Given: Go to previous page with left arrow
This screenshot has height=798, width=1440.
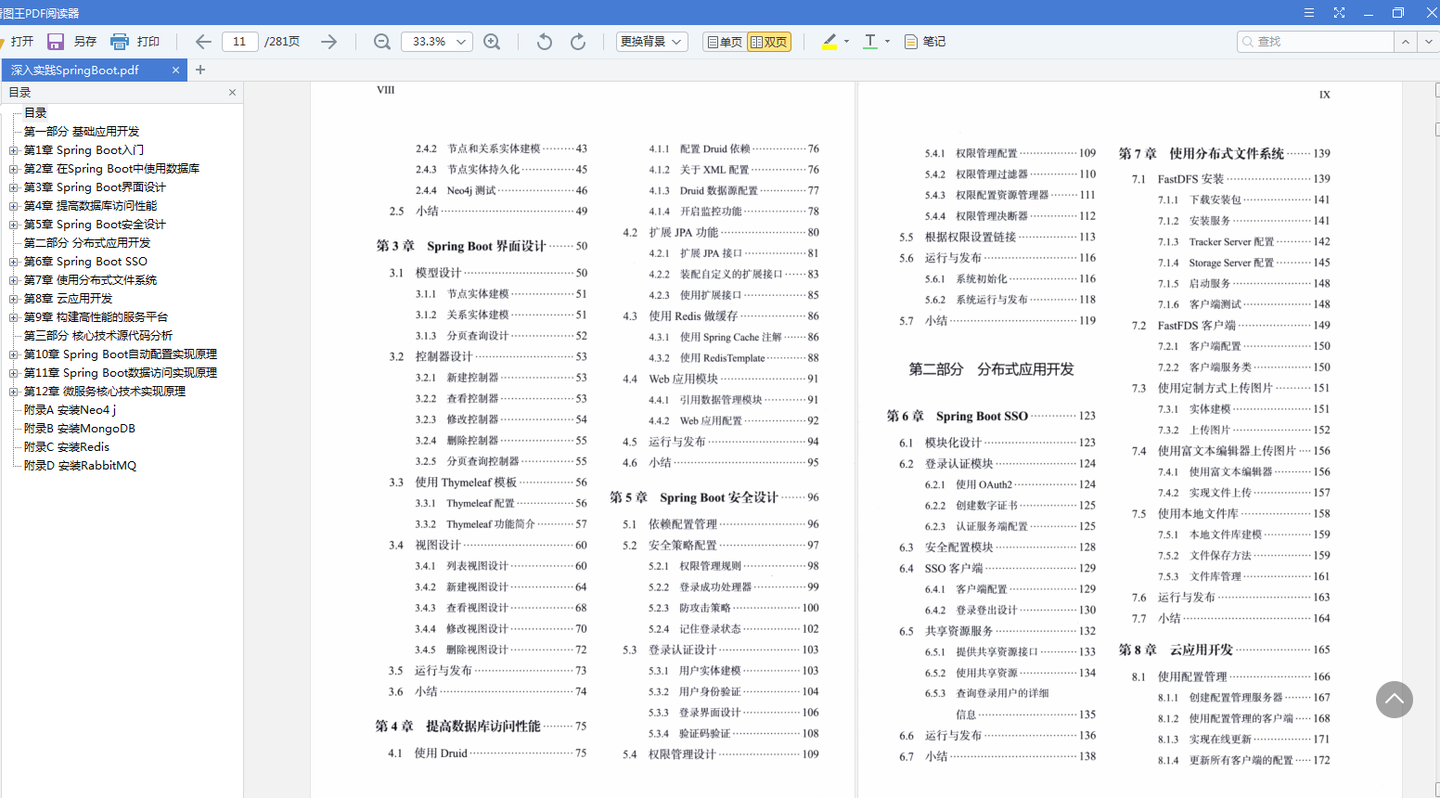Looking at the screenshot, I should pyautogui.click(x=203, y=42).
